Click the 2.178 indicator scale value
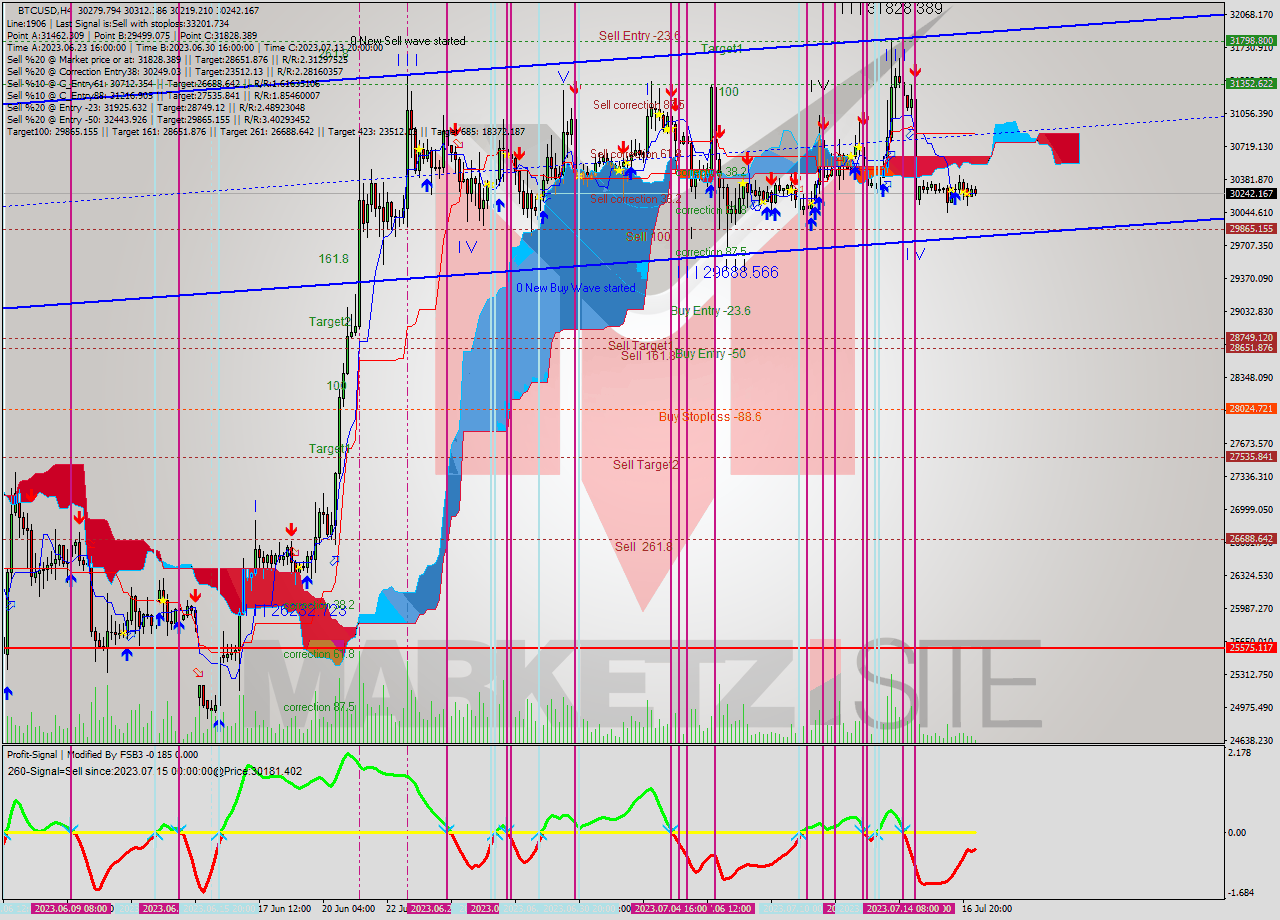 (x=1240, y=752)
